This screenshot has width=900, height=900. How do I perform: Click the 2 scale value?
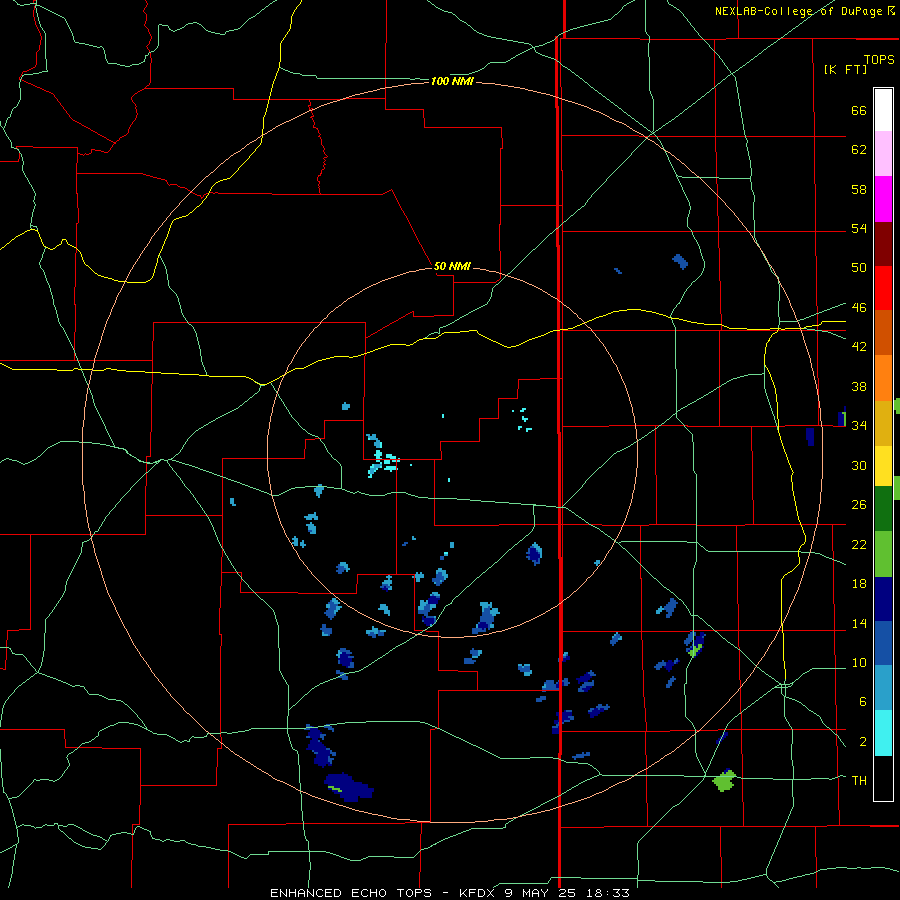pyautogui.click(x=862, y=741)
